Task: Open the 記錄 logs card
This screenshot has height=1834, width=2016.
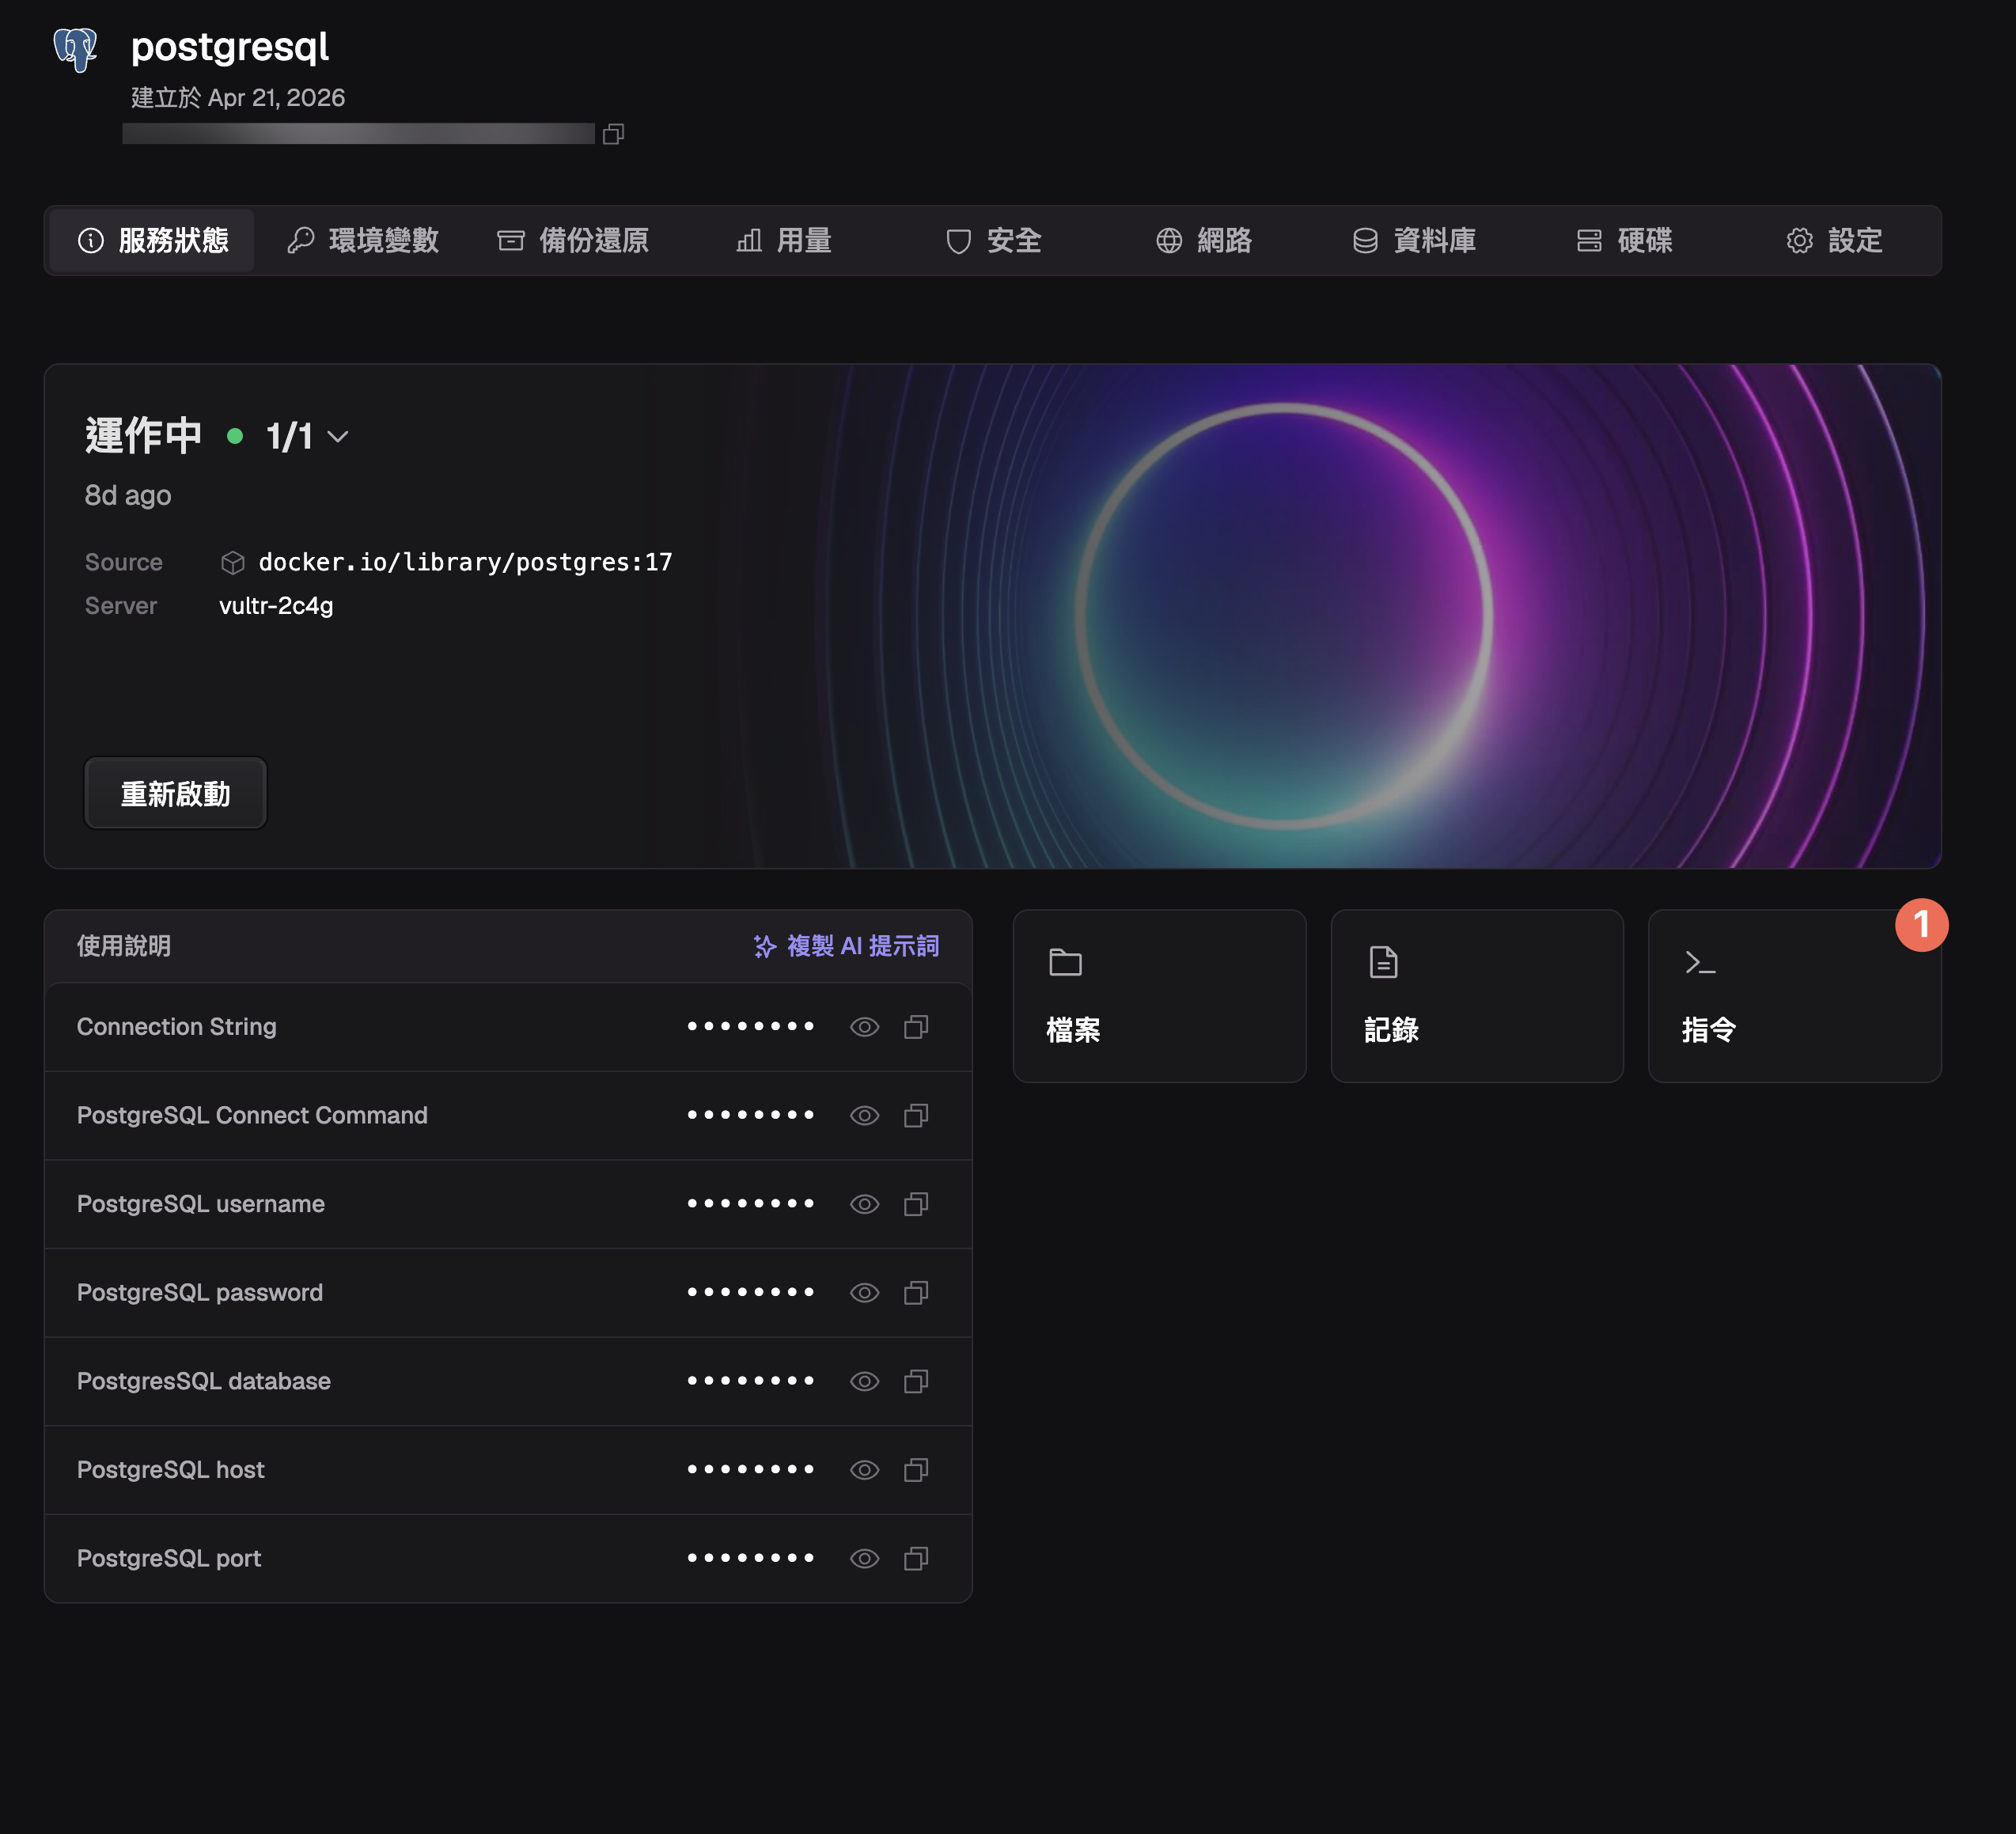Action: tap(1477, 996)
